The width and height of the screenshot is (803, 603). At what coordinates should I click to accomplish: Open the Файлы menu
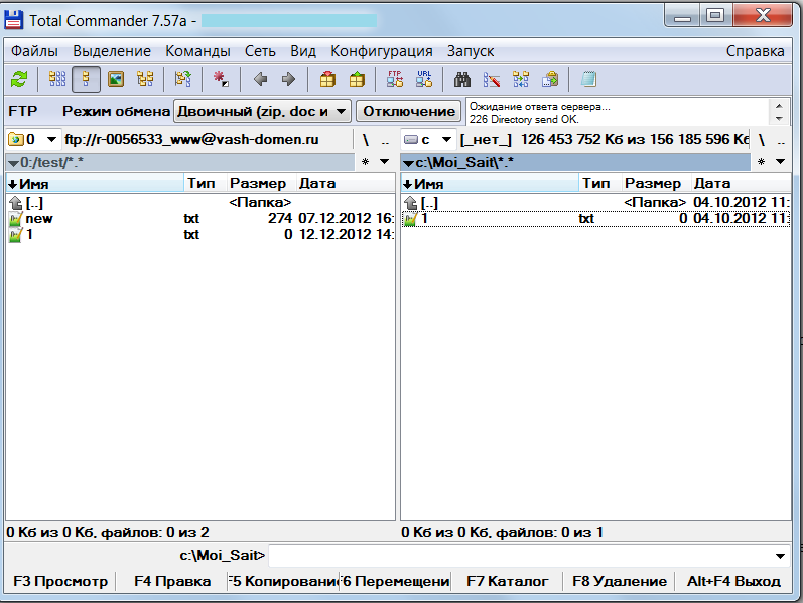[x=34, y=51]
